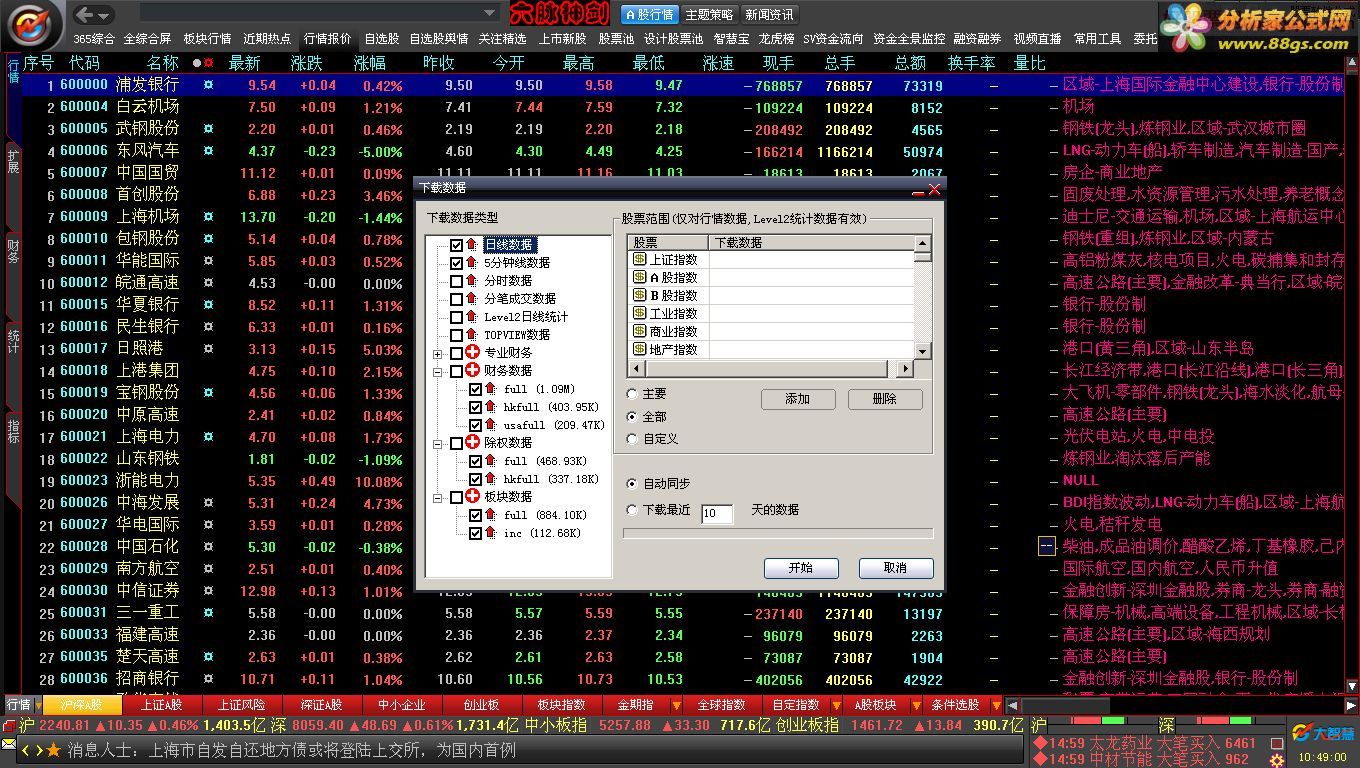The height and width of the screenshot is (768, 1360).
Task: Open the 自定指数 tab dropdown arrow
Action: click(x=836, y=706)
